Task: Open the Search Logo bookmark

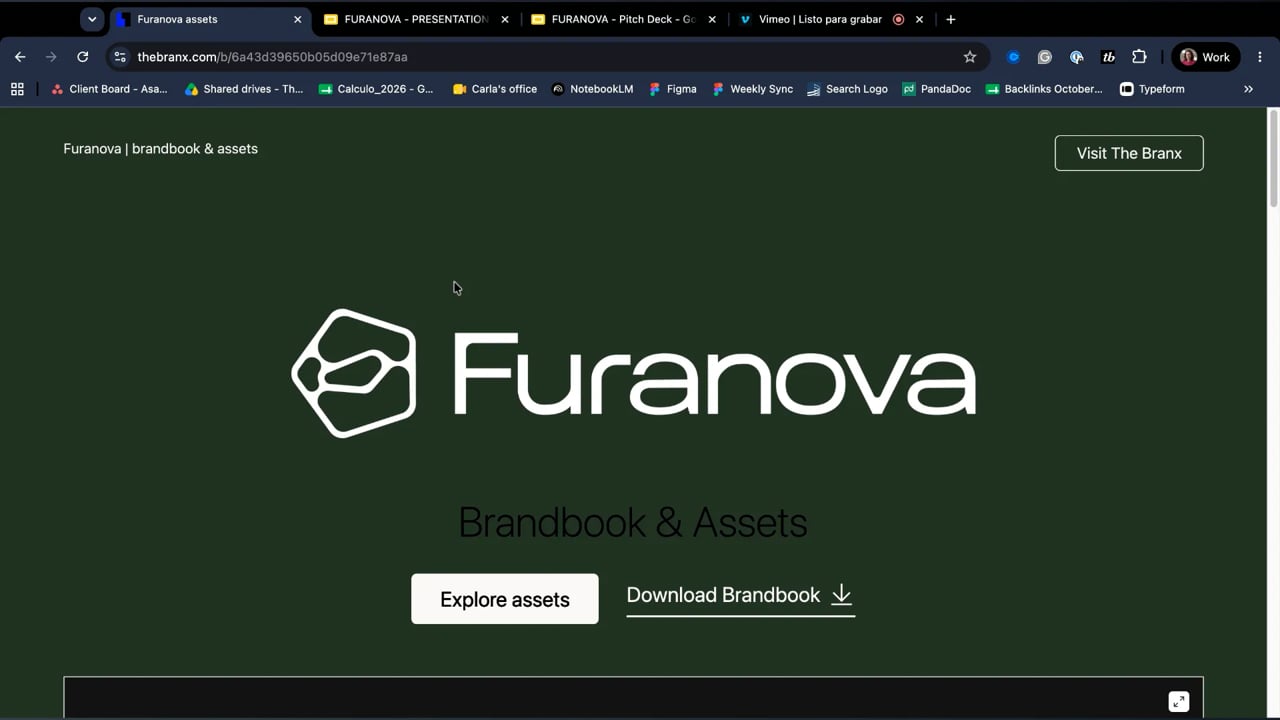Action: click(x=847, y=89)
